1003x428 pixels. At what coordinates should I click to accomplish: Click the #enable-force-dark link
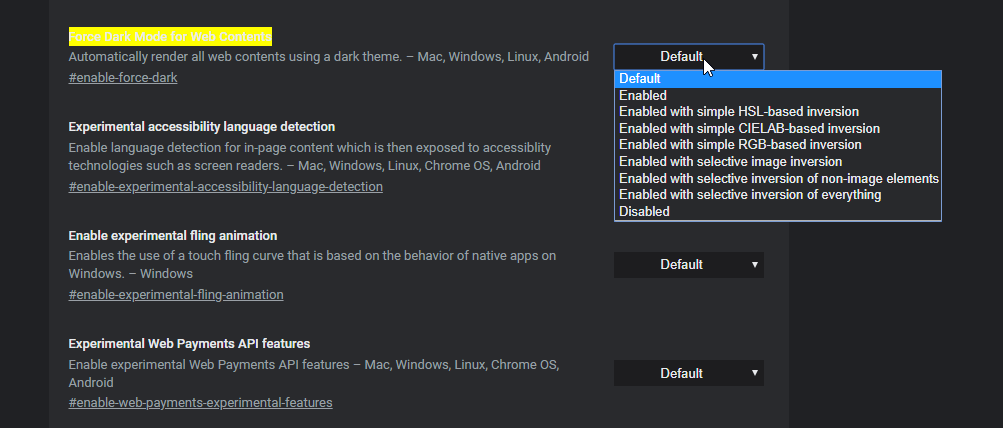(x=123, y=77)
